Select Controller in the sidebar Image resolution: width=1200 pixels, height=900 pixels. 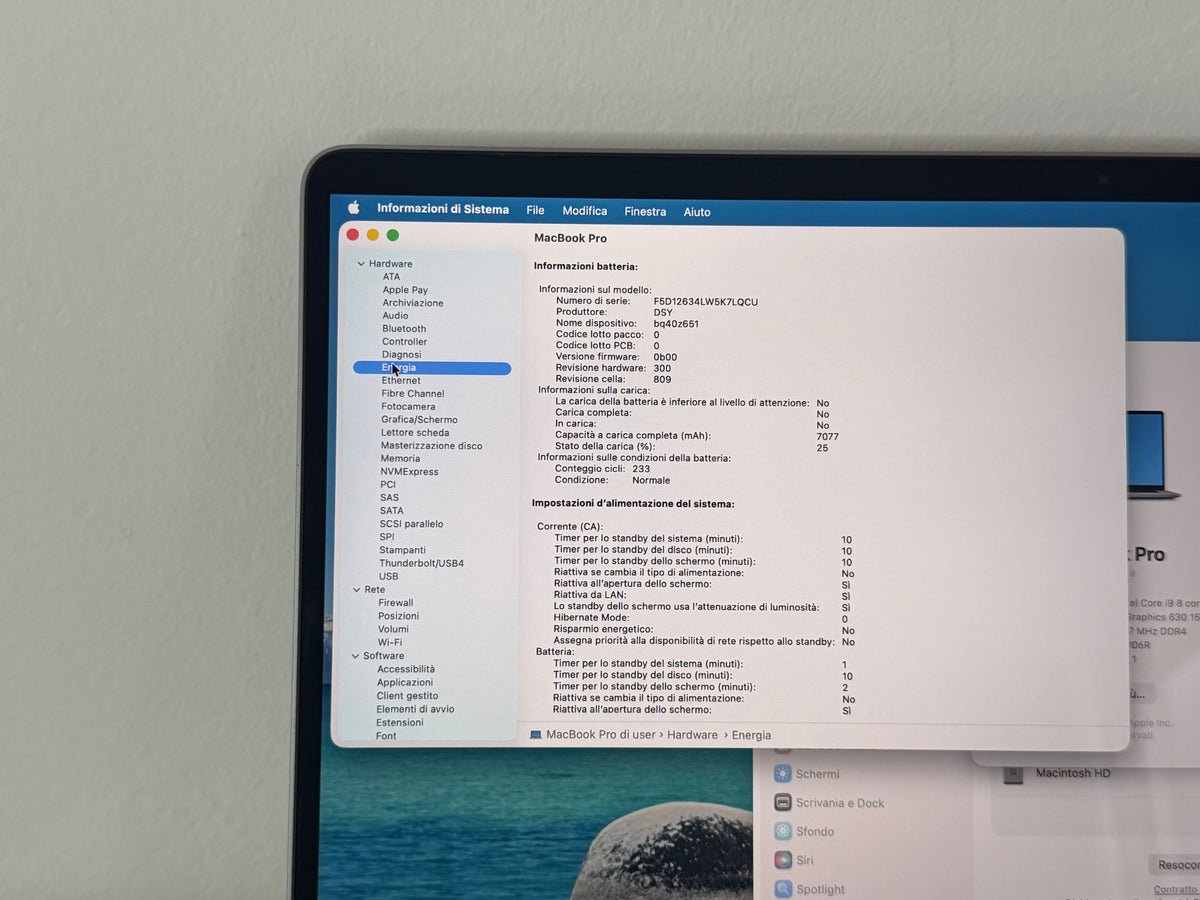404,342
